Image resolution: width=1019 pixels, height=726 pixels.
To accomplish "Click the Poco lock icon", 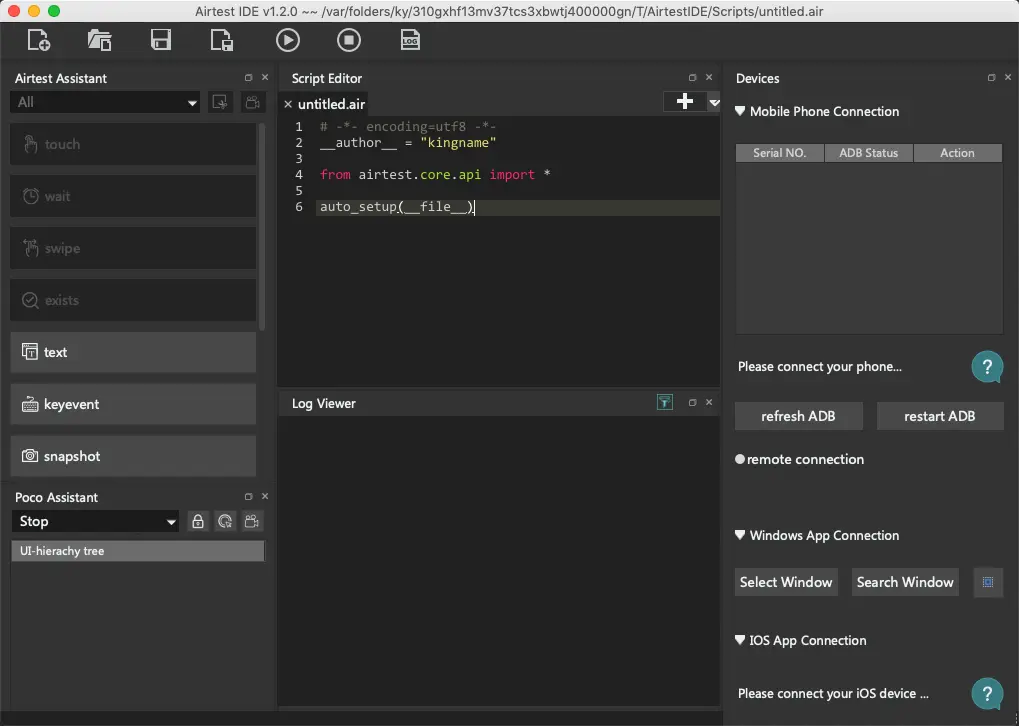I will [x=198, y=521].
